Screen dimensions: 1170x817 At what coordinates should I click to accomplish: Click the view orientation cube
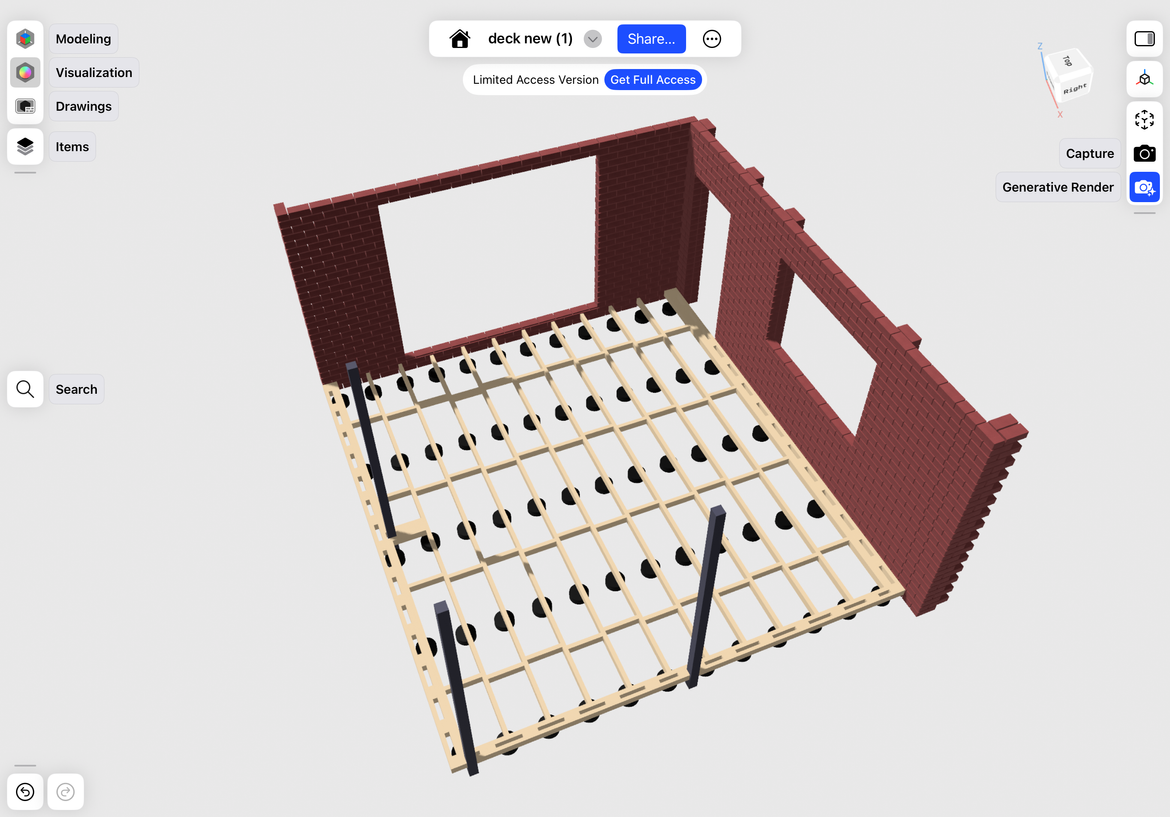point(1067,75)
